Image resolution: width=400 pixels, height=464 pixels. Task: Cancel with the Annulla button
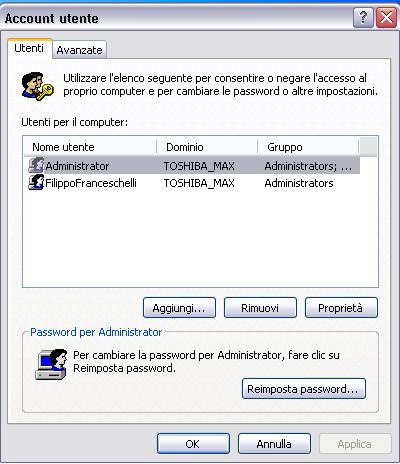274,444
